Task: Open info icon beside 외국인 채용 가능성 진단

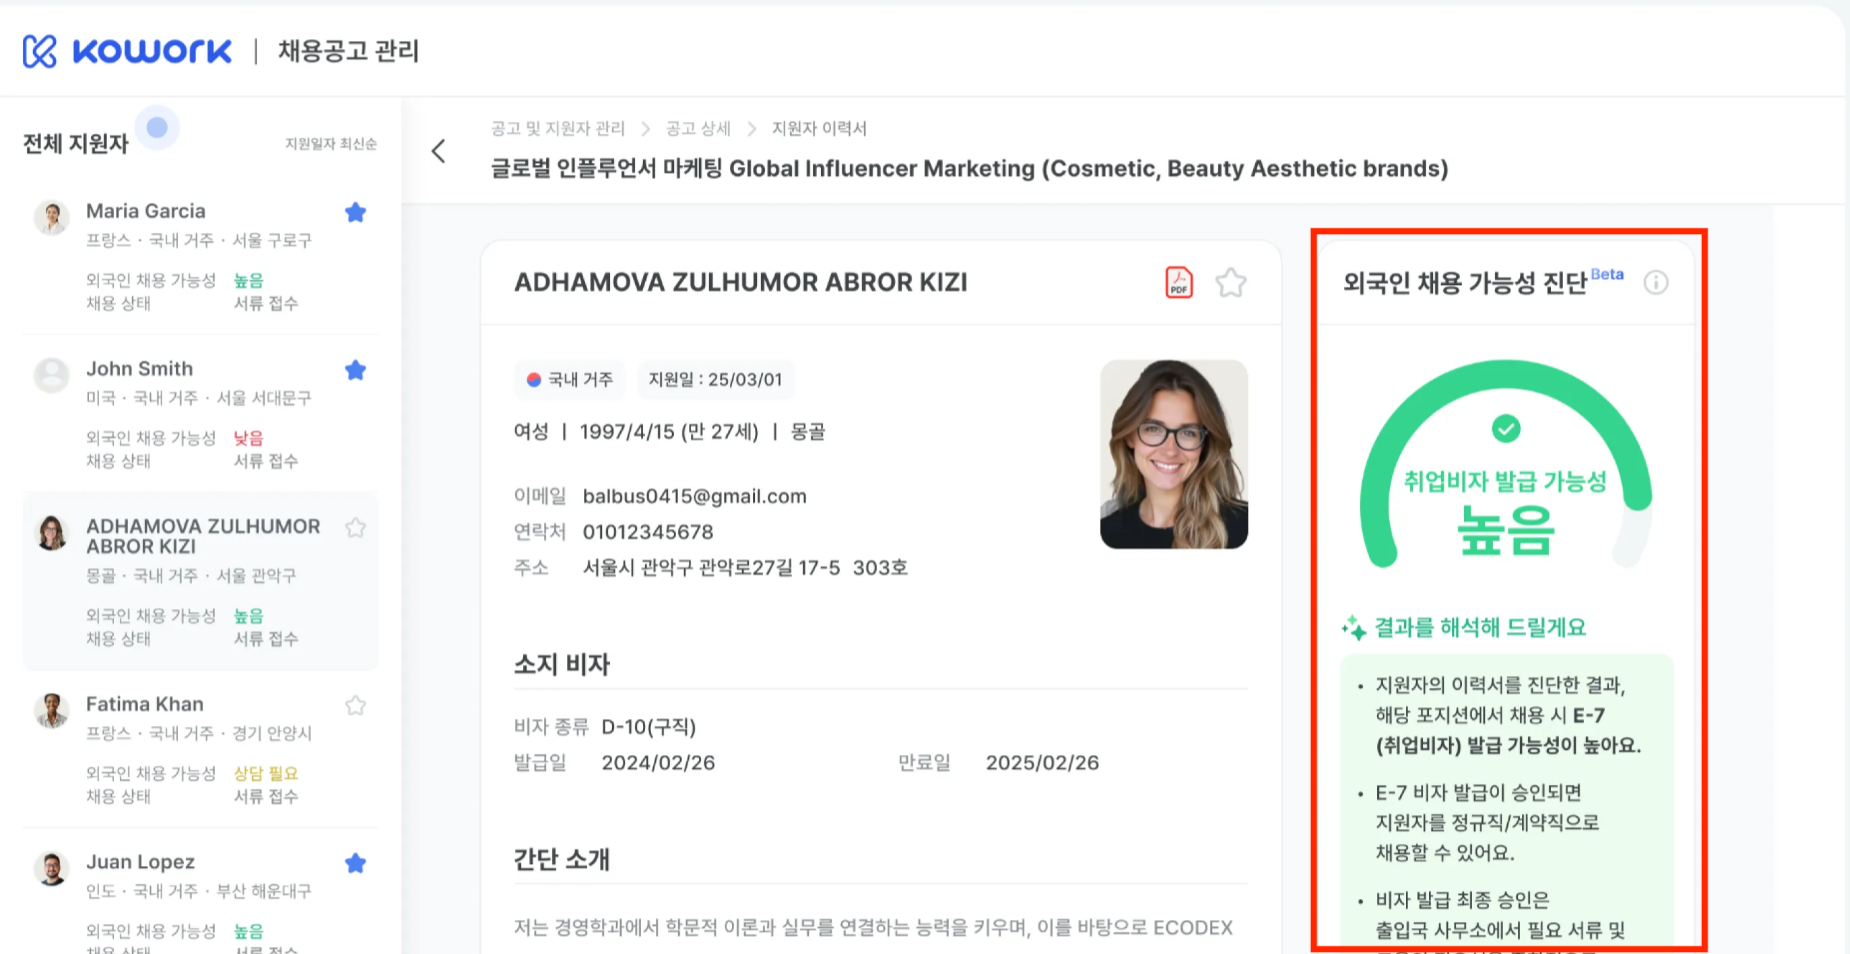Action: pos(1656,283)
